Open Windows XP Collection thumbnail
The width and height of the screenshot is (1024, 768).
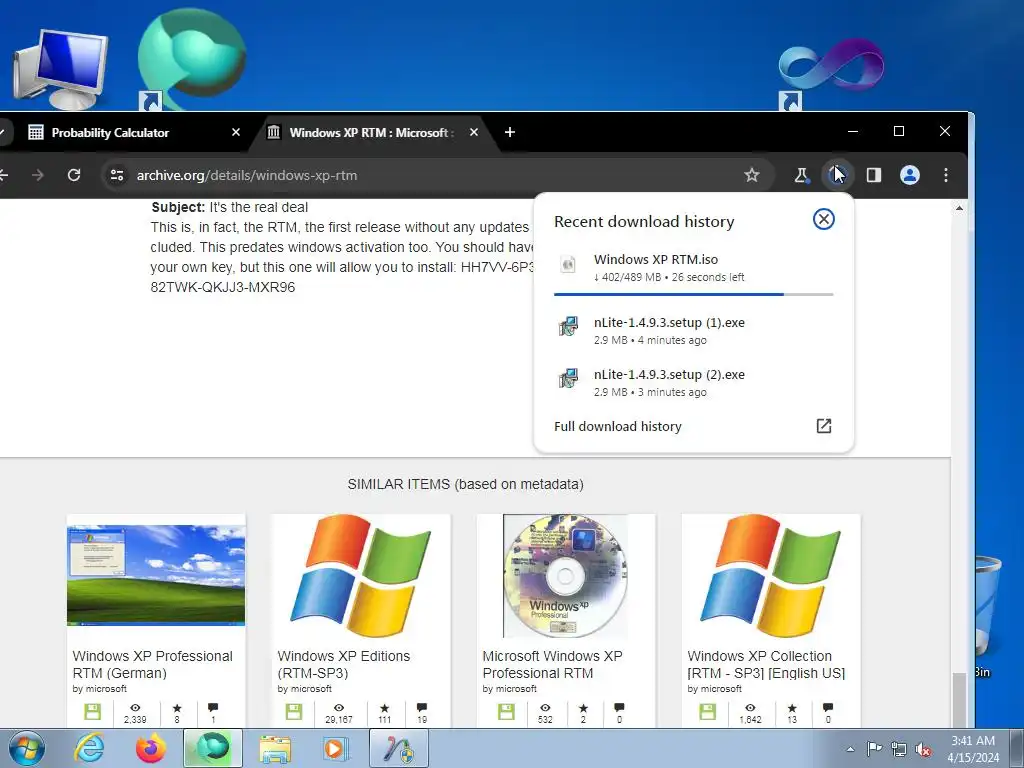click(771, 575)
